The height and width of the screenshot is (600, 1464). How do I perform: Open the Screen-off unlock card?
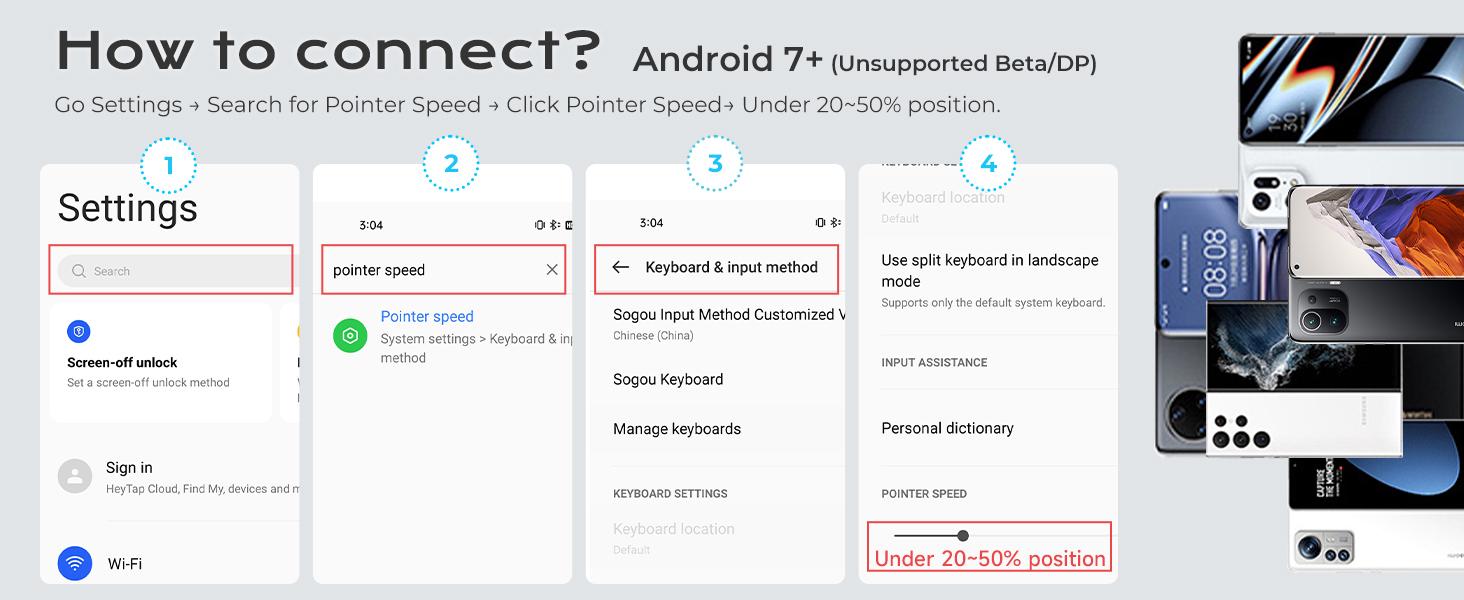tap(160, 364)
